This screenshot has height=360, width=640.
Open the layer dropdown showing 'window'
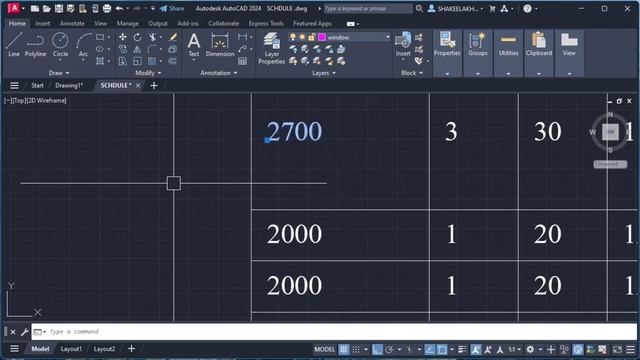[340, 37]
